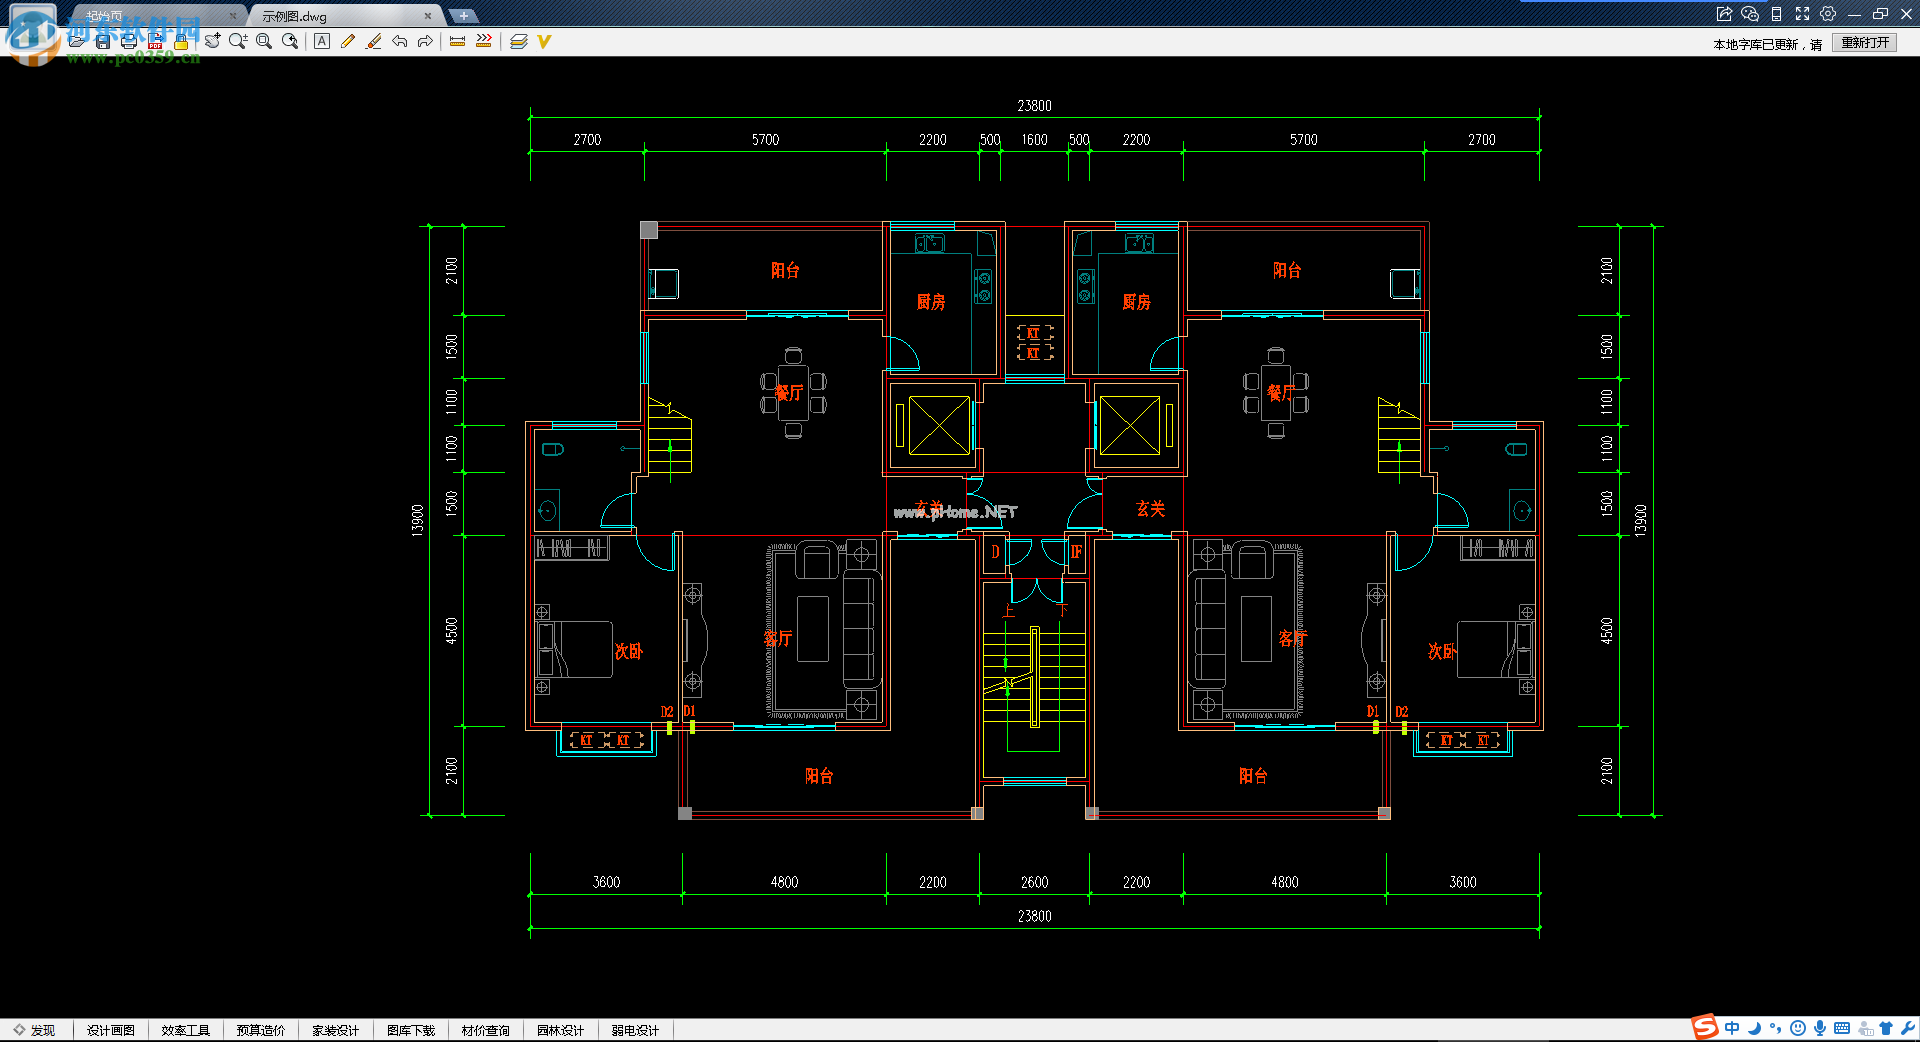Click the 2600 bottom dimension text
The height and width of the screenshot is (1042, 1920).
pyautogui.click(x=1034, y=882)
